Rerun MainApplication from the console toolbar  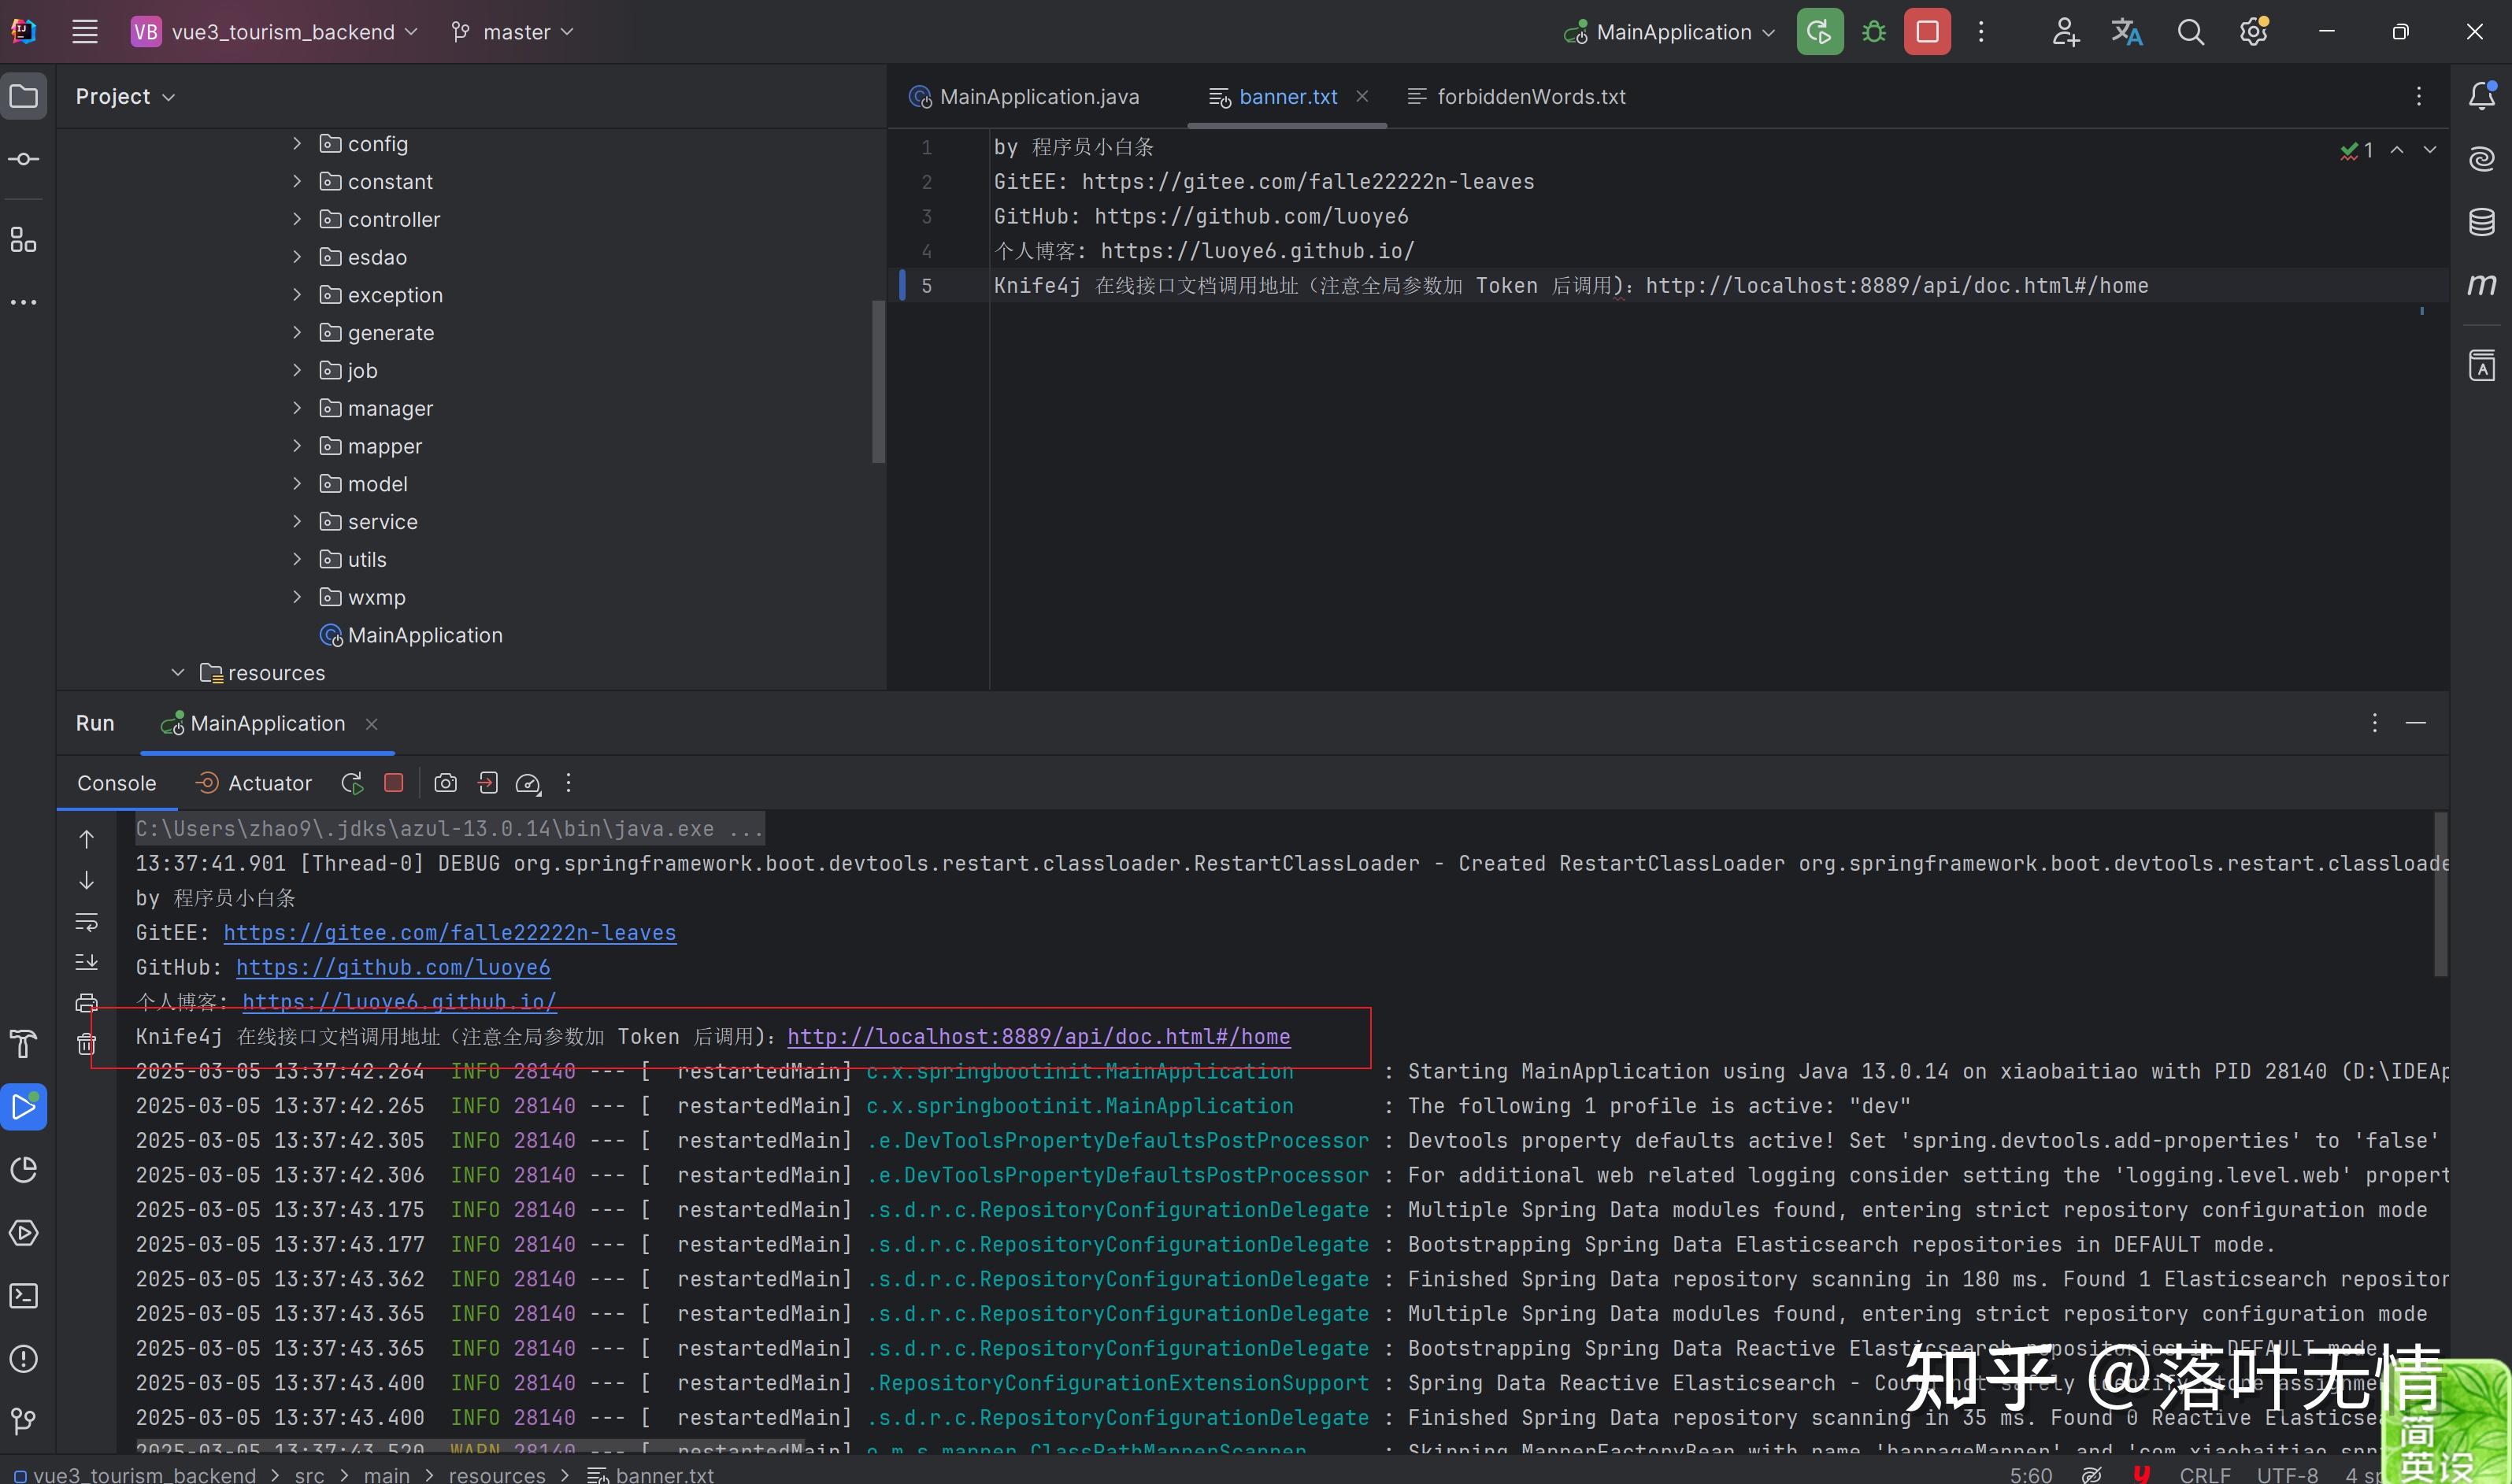click(x=351, y=783)
